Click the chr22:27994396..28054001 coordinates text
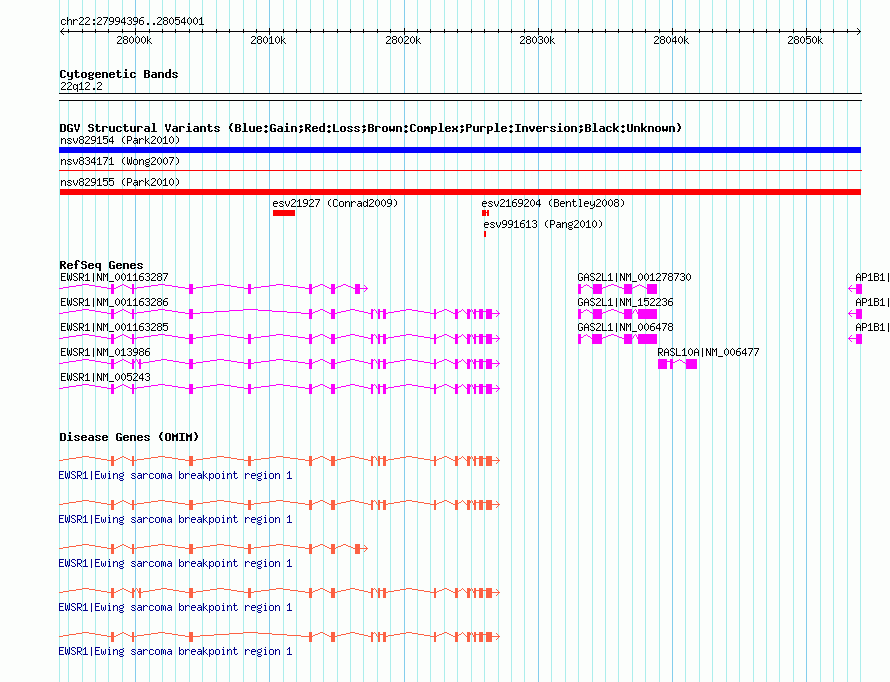Screen dimensions: 890x682 132,21
